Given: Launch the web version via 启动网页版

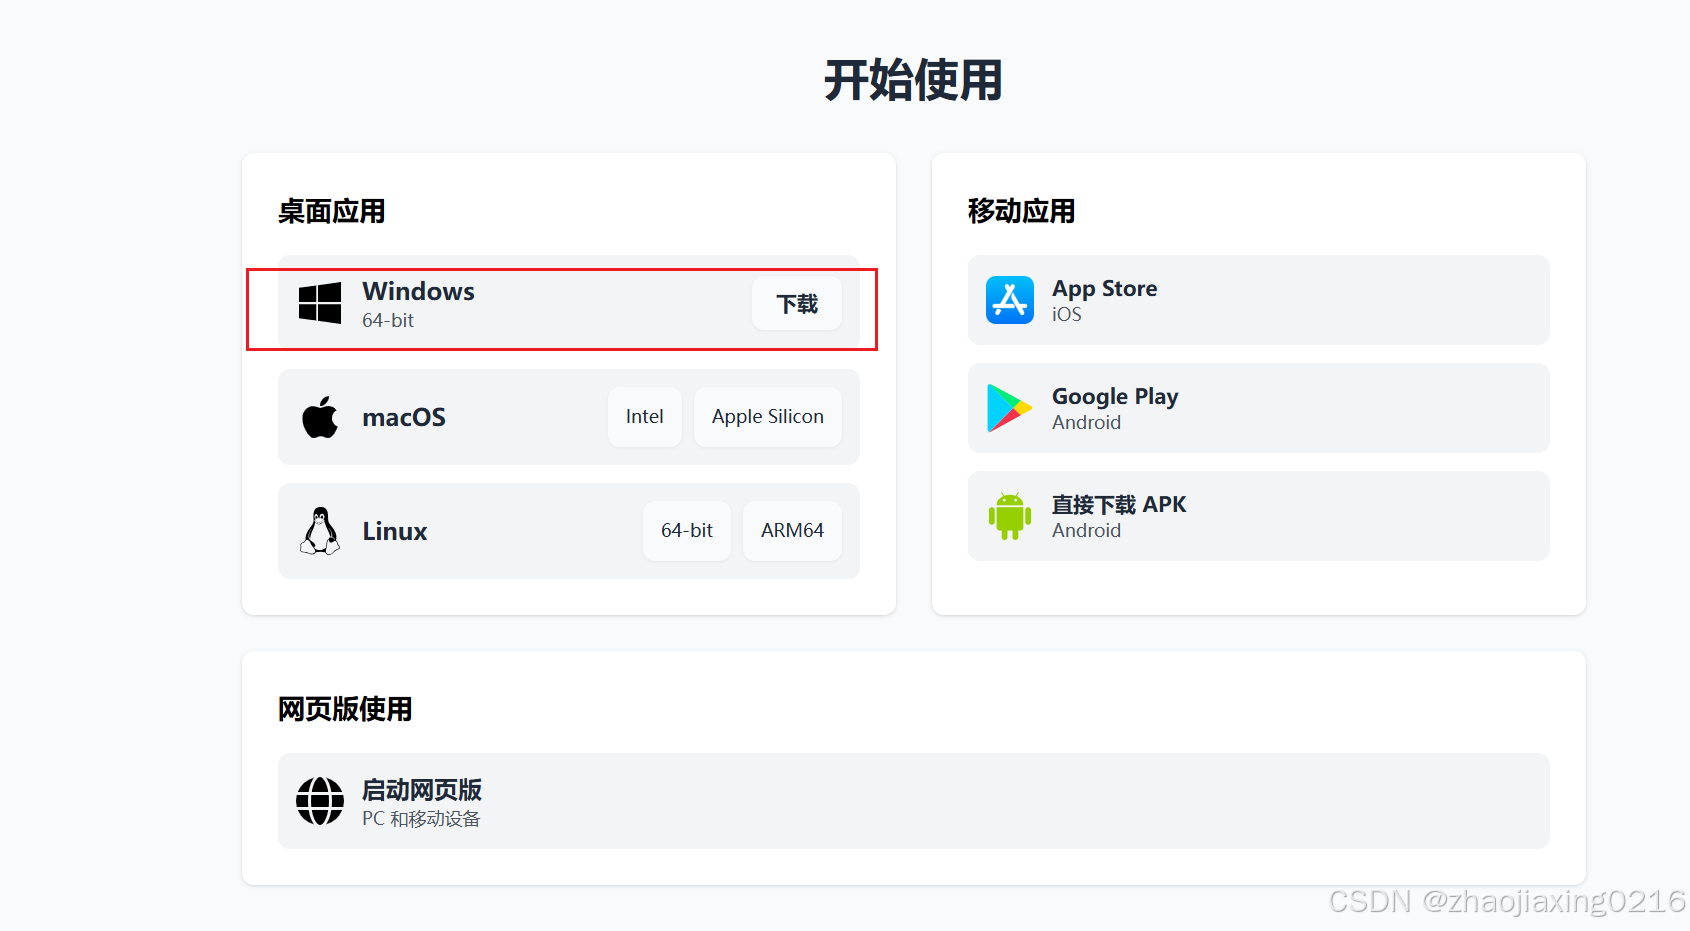Looking at the screenshot, I should click(x=914, y=801).
